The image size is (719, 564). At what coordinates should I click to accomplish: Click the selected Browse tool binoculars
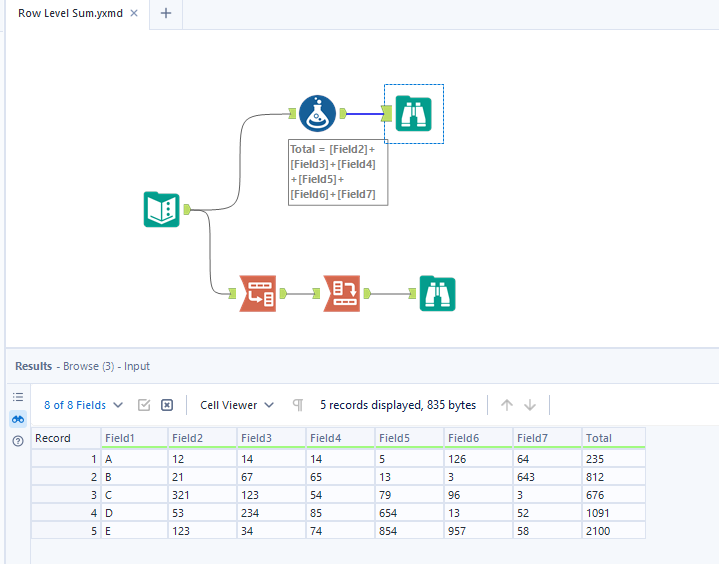414,114
